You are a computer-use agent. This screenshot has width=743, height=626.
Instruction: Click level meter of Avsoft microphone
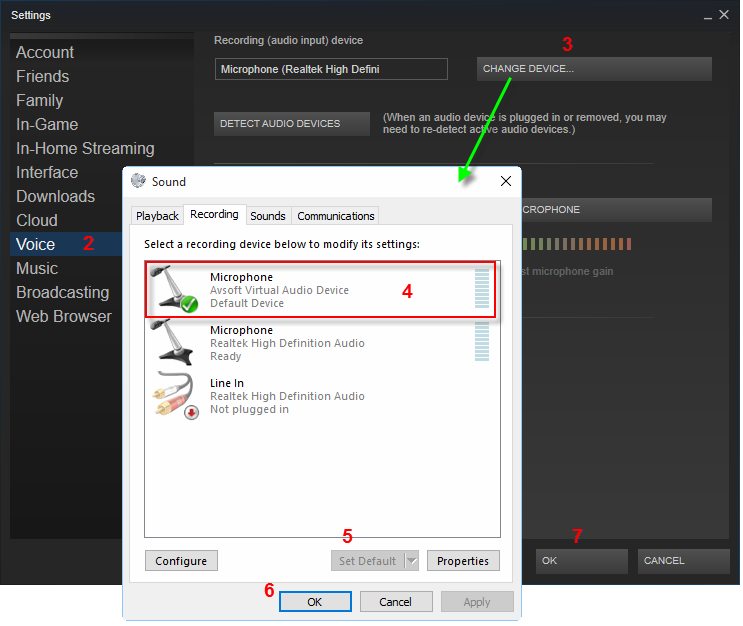tap(482, 289)
